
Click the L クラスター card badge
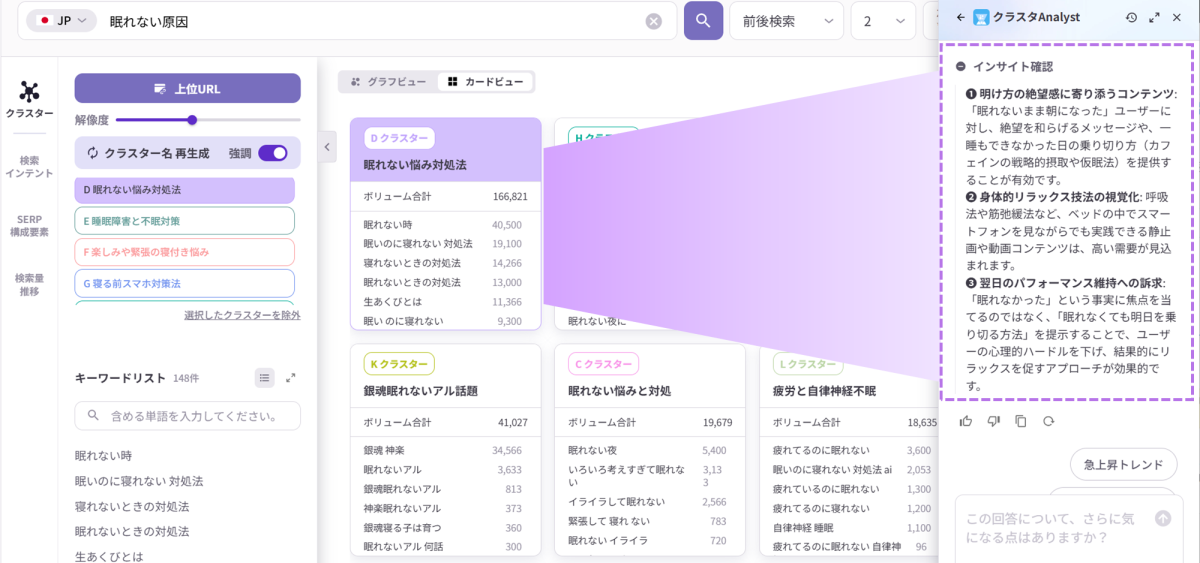coord(808,364)
